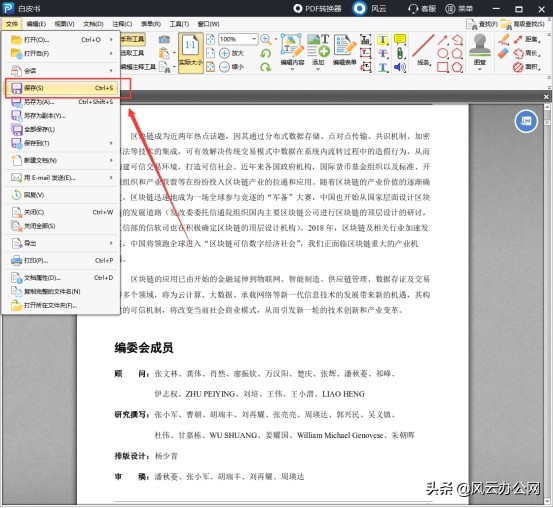Click the 高级查找(S) advanced search button

pos(523,24)
